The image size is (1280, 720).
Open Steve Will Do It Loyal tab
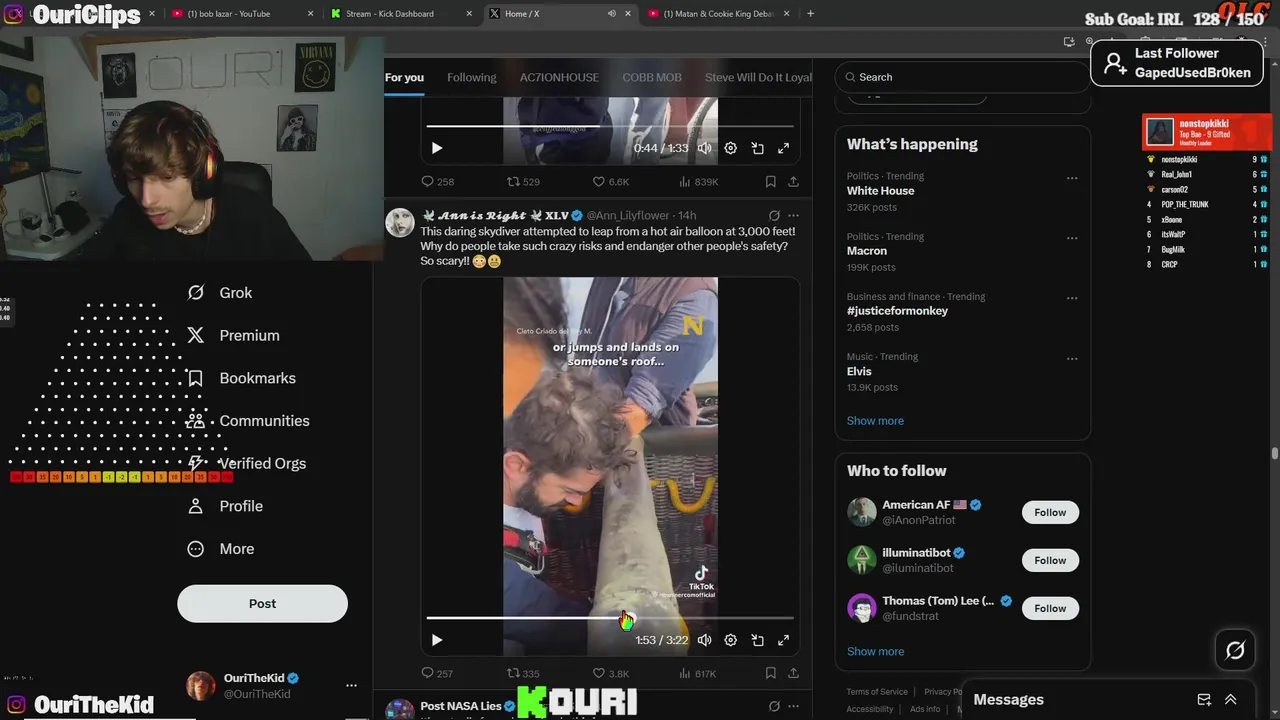(758, 77)
